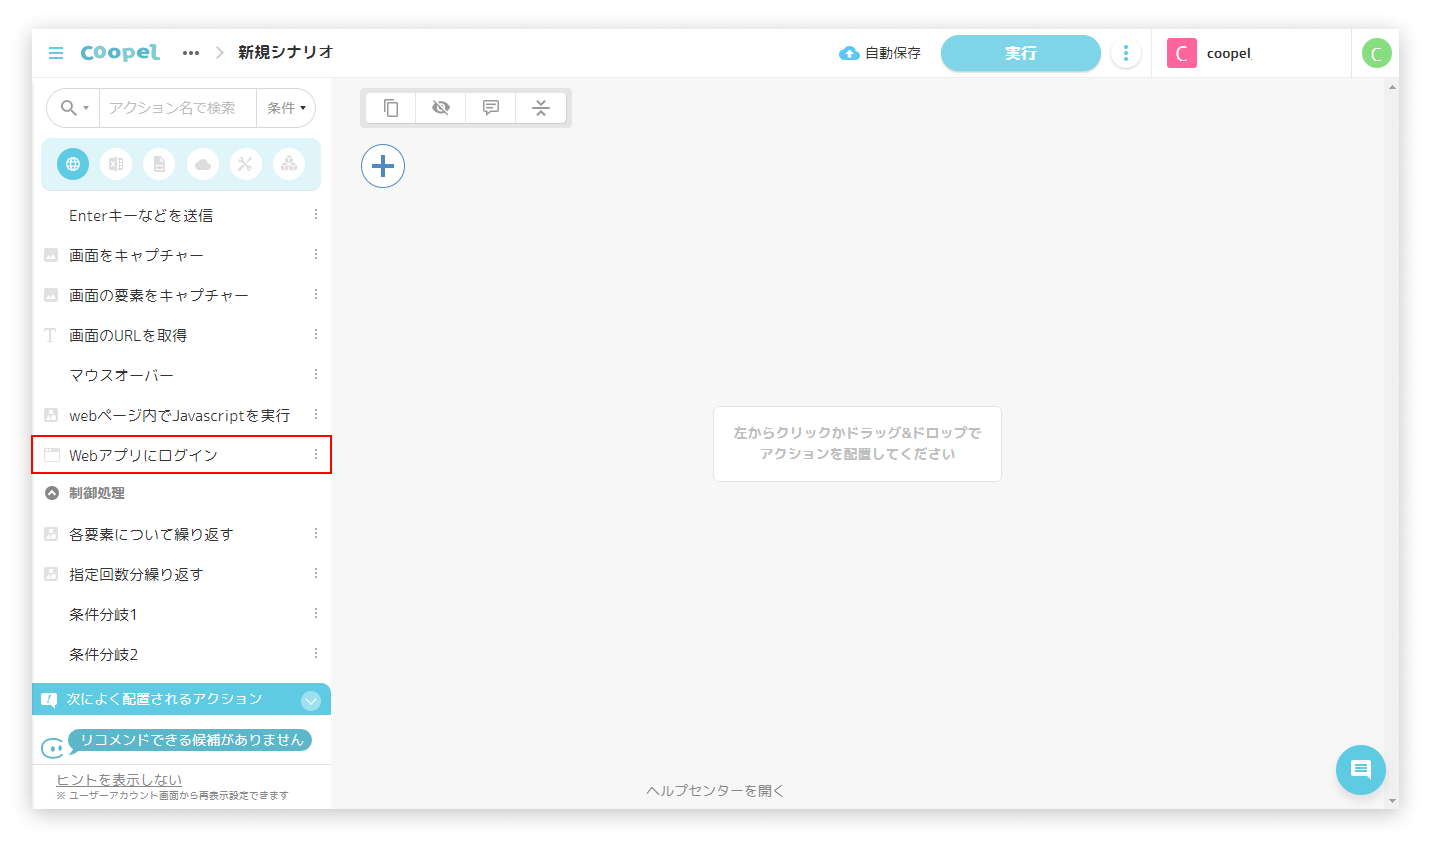Image resolution: width=1430 pixels, height=841 pixels.
Task: Collapse the 次によく配置されるアクション panel
Action: pos(311,700)
